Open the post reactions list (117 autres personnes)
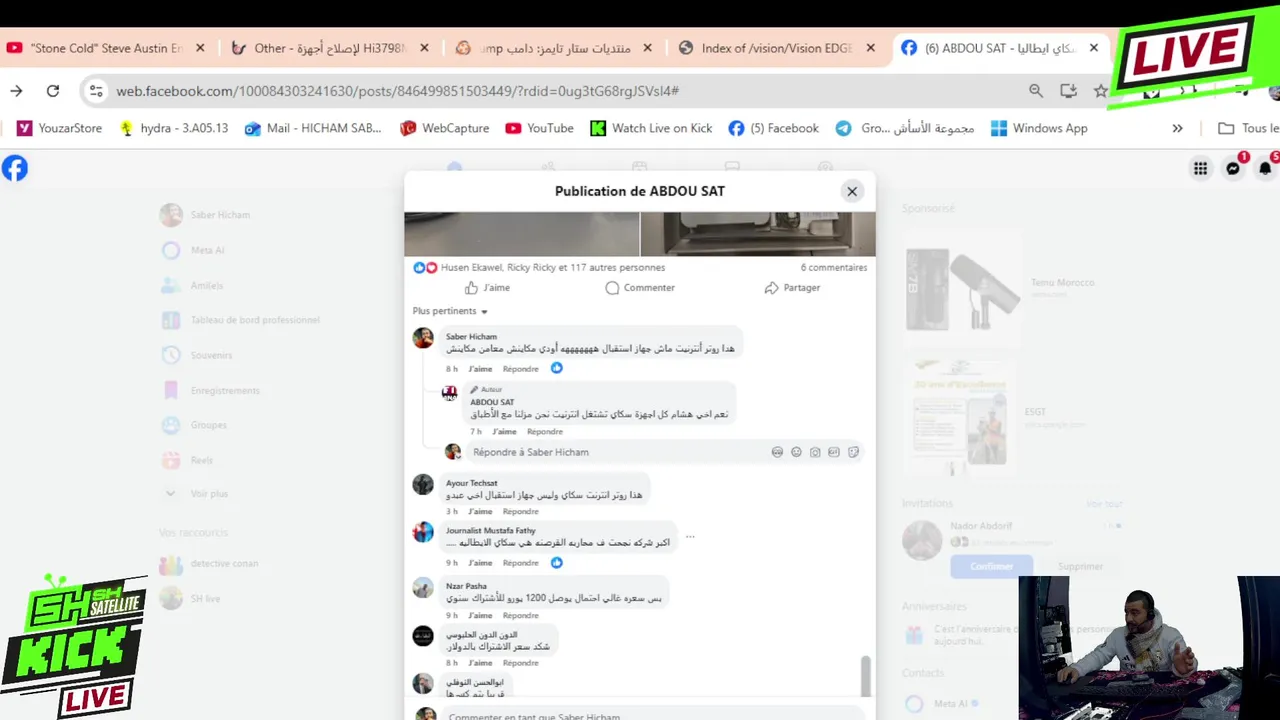 552,267
